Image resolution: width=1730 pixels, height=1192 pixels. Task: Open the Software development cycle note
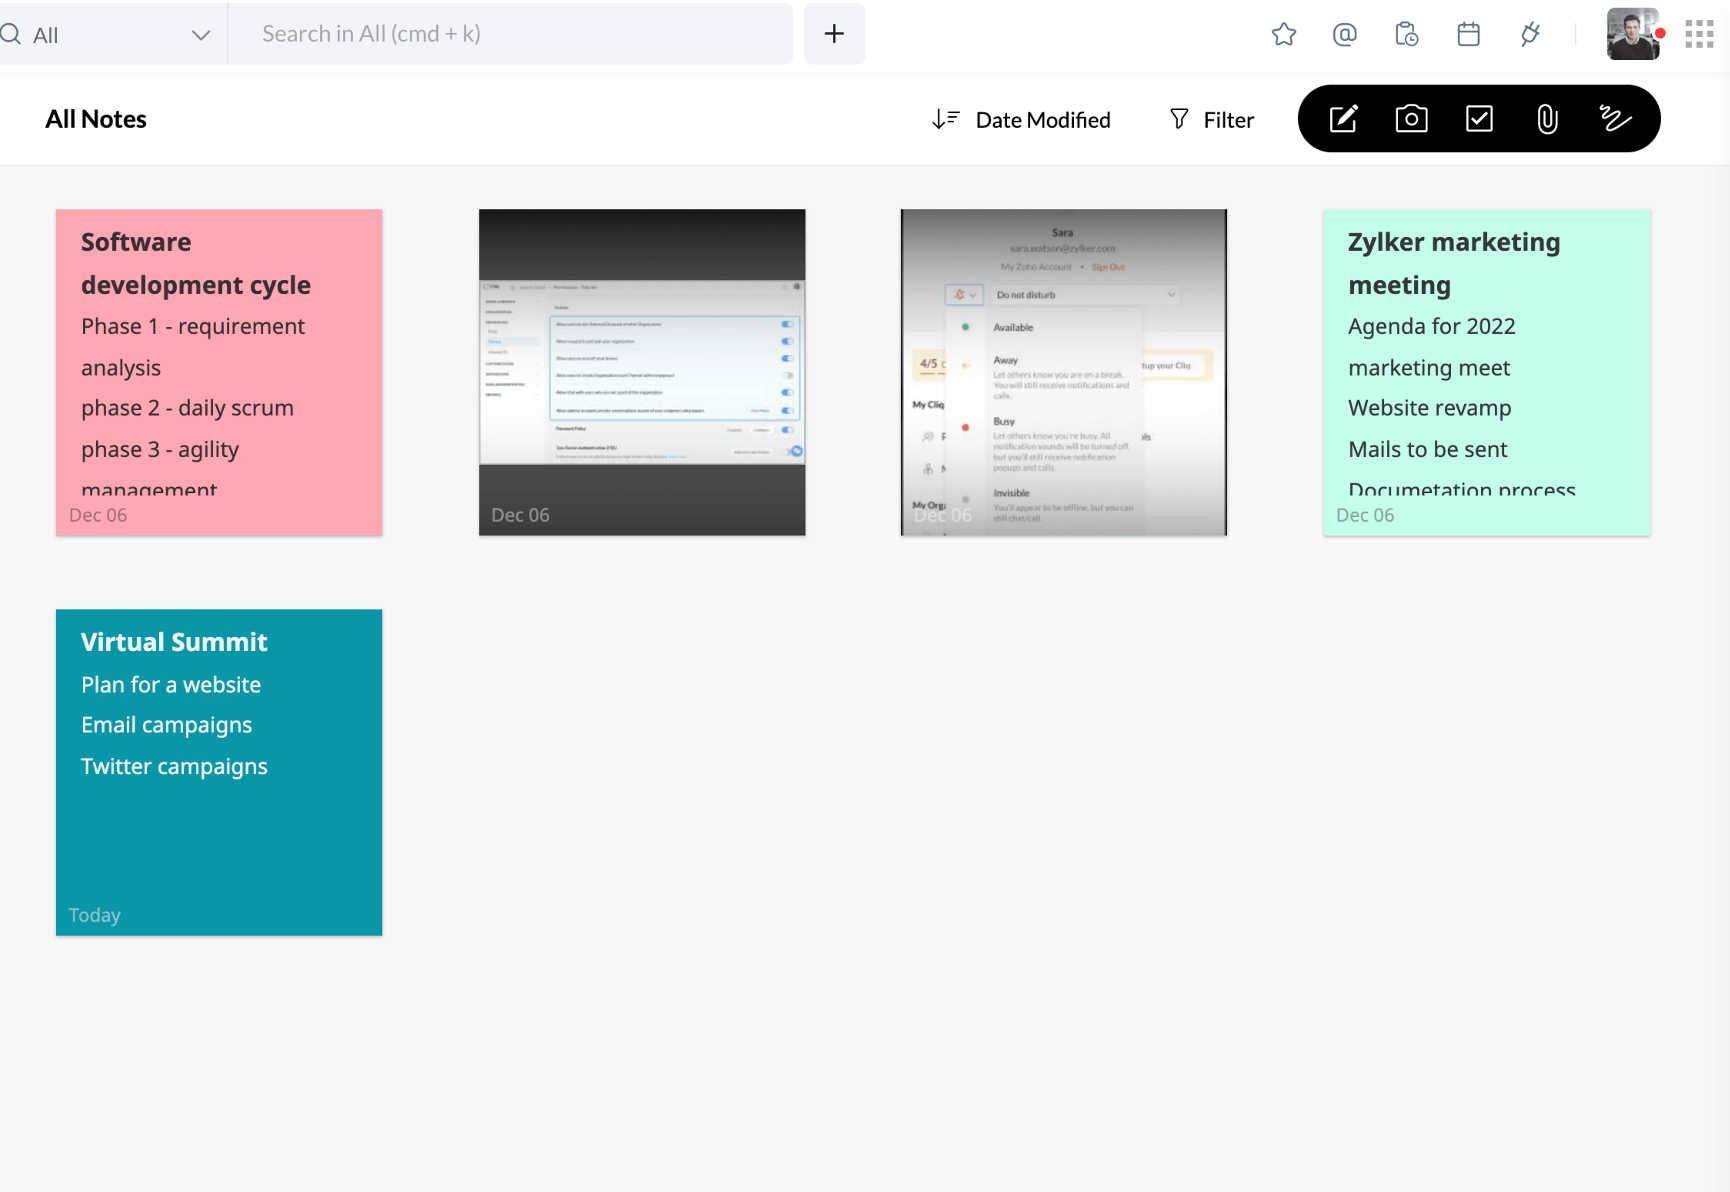[x=218, y=372]
